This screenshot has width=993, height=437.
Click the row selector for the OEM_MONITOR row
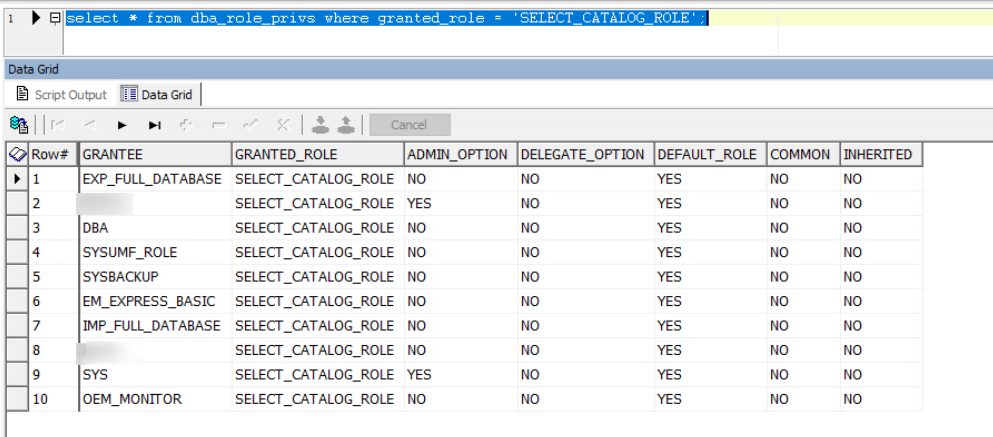(18, 399)
